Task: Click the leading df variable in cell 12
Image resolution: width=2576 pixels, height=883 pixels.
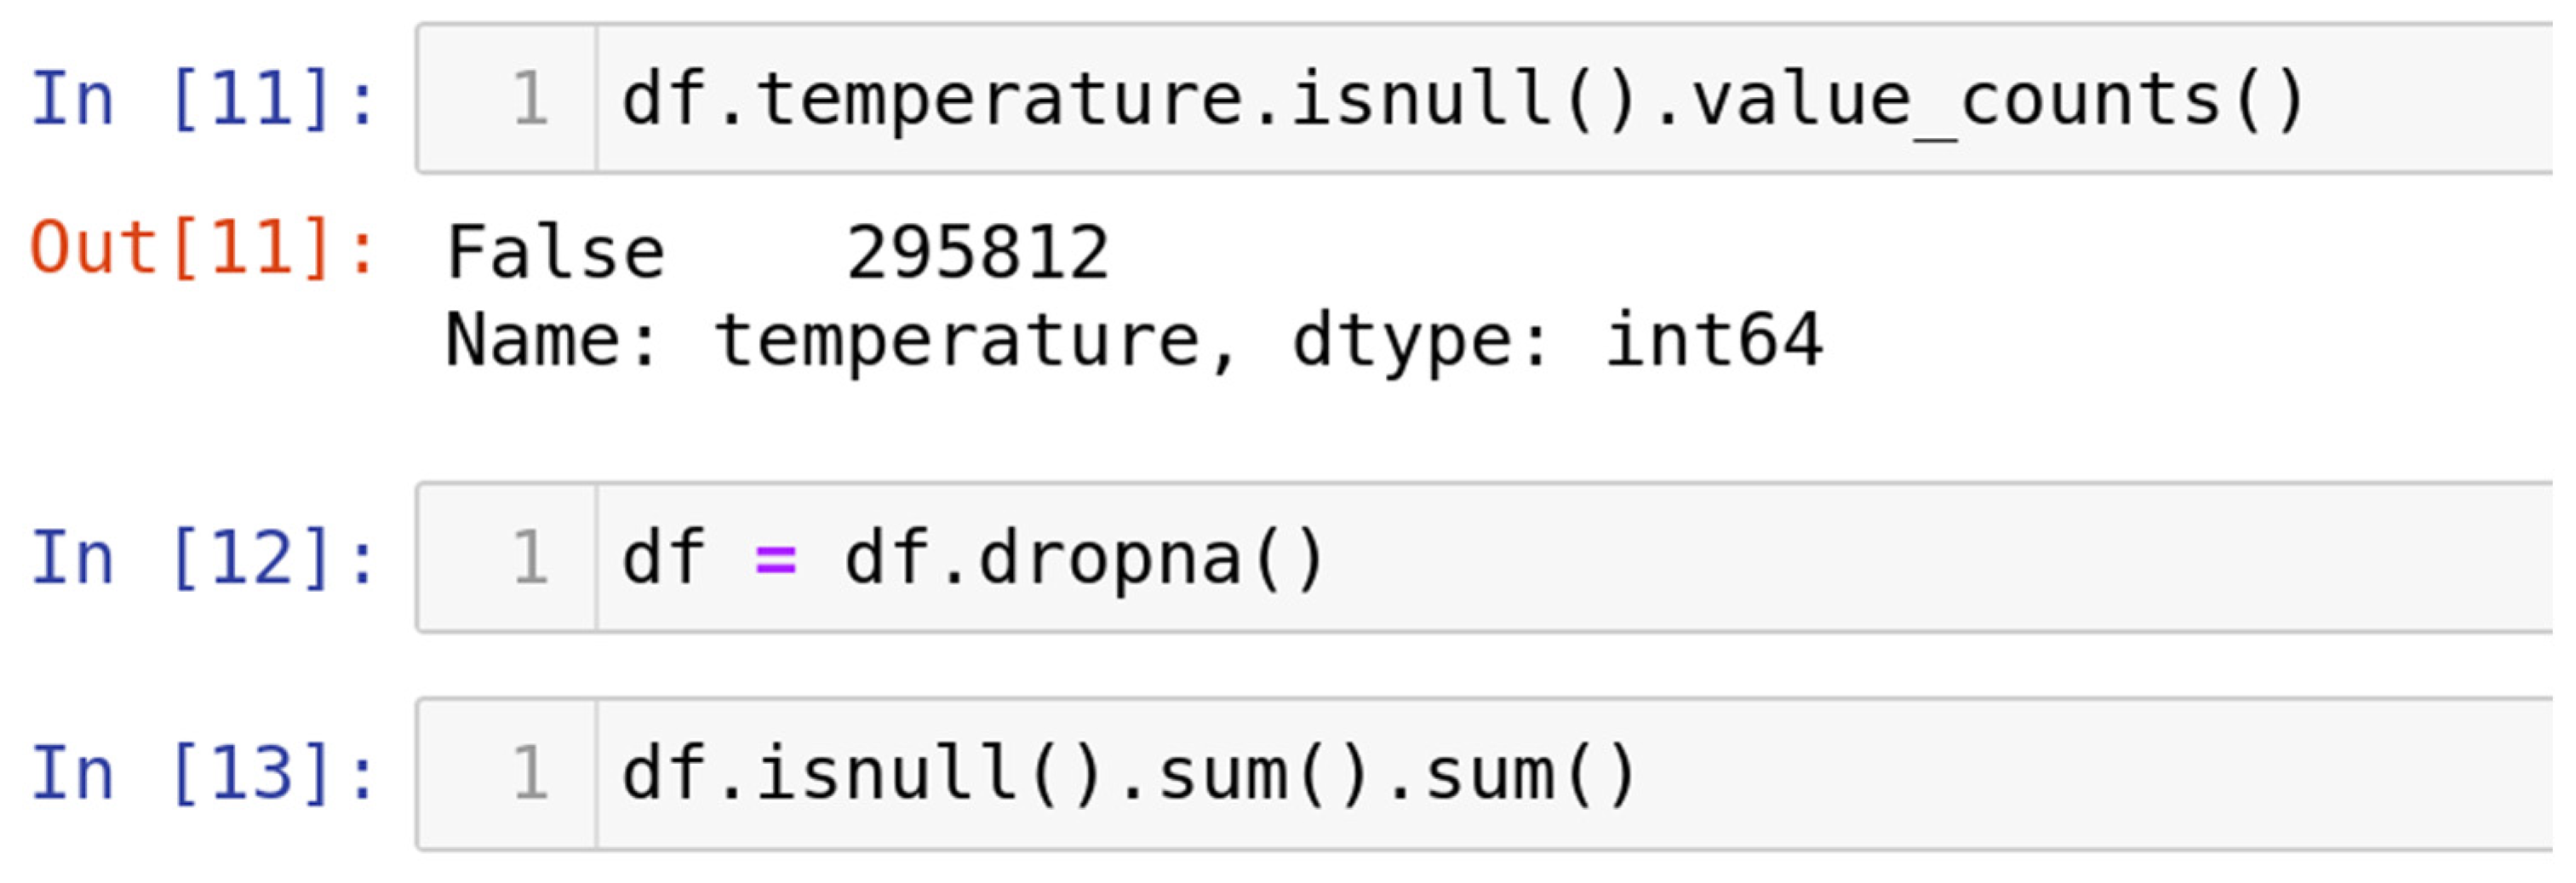Action: tap(664, 558)
